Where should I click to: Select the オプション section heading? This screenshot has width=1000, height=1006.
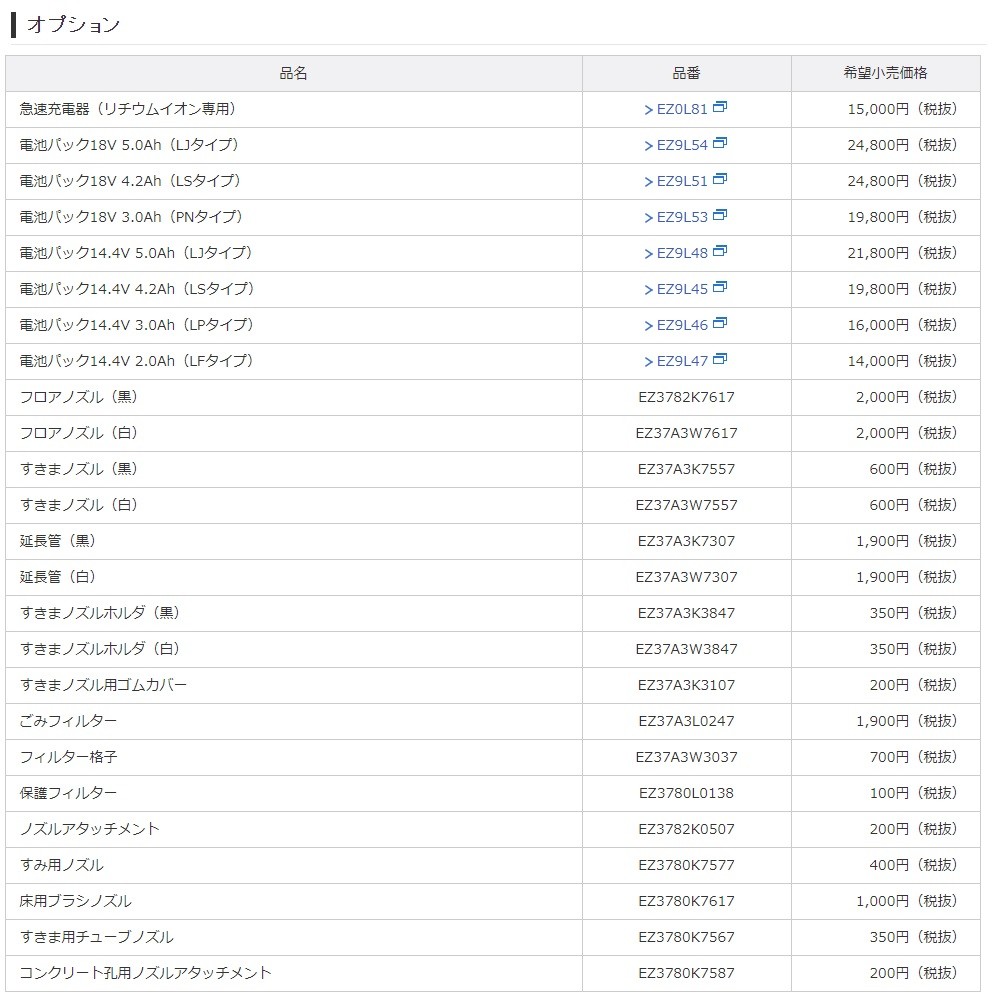[73, 24]
